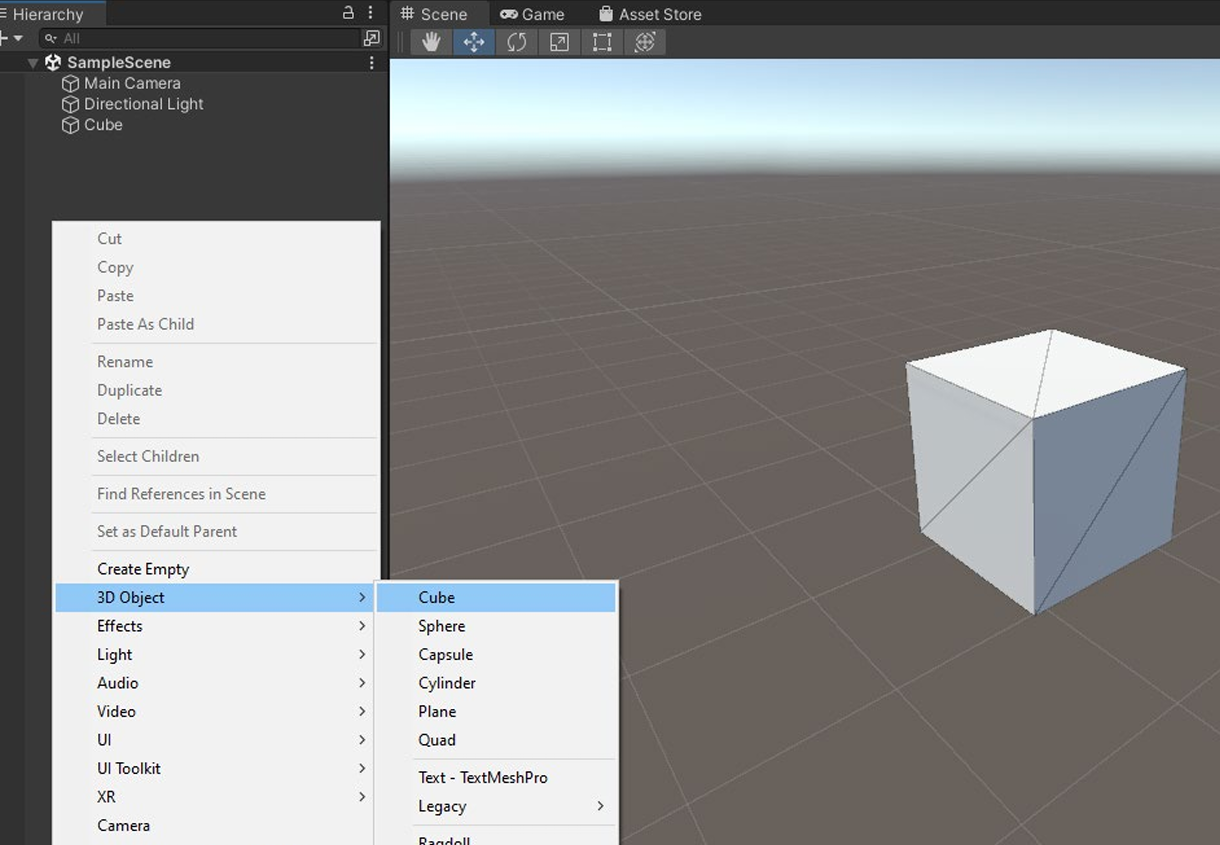
Task: Click the Unity logo beside SampleScene
Action: click(53, 62)
